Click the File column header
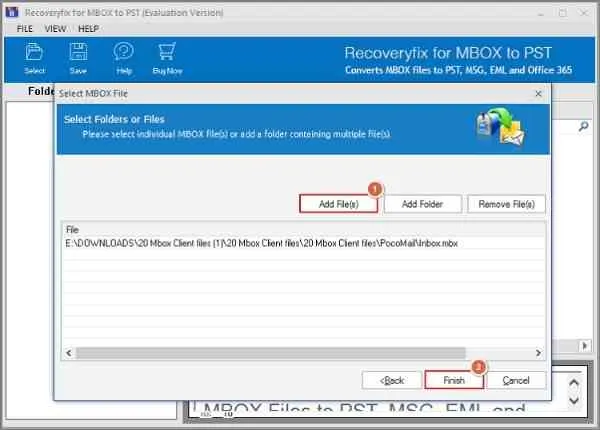Screen dimensions: 600x430 303,230
